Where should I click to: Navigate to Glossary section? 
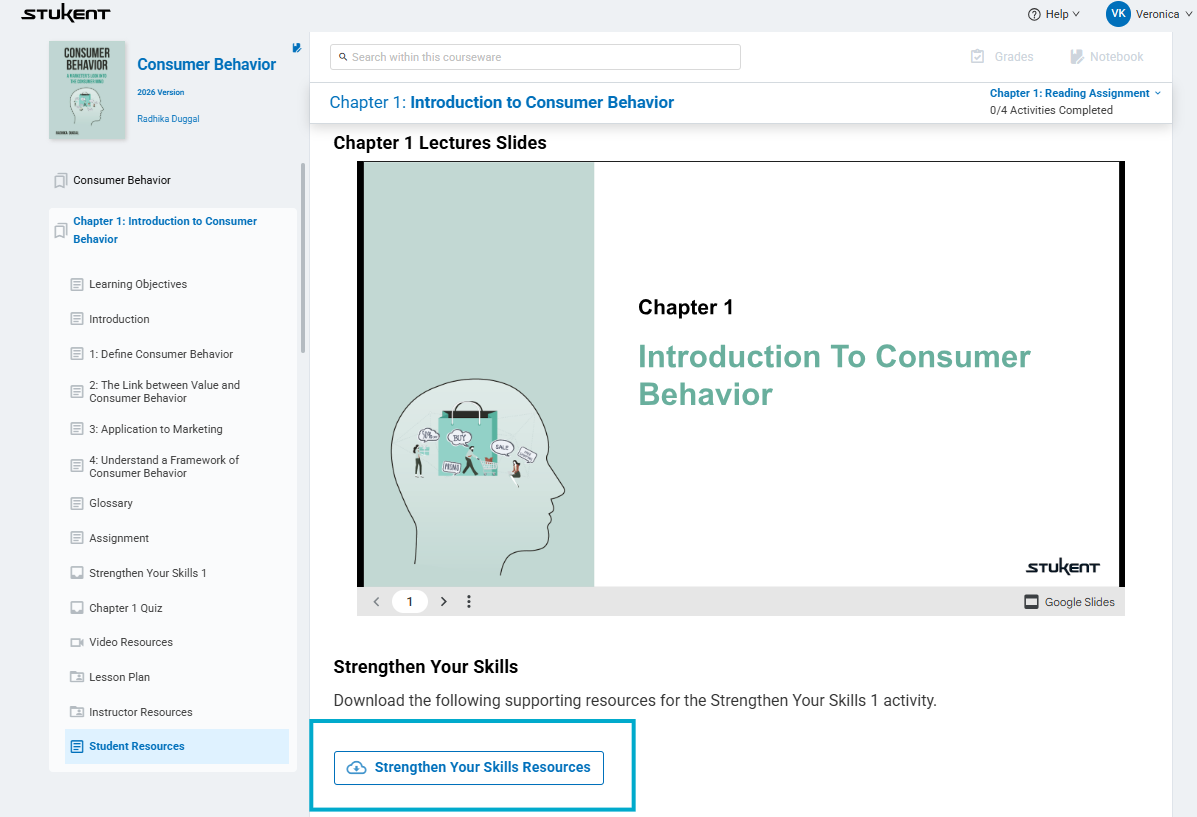pos(110,503)
